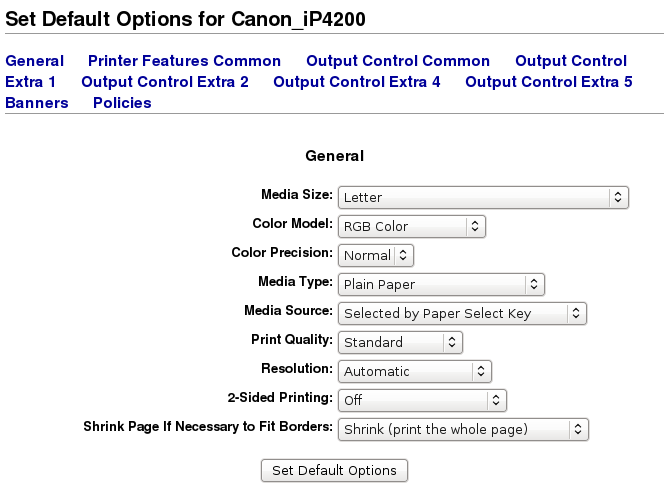Select the Output Control Extra 4 link
Viewport: 670px width, 493px height.
pos(357,82)
